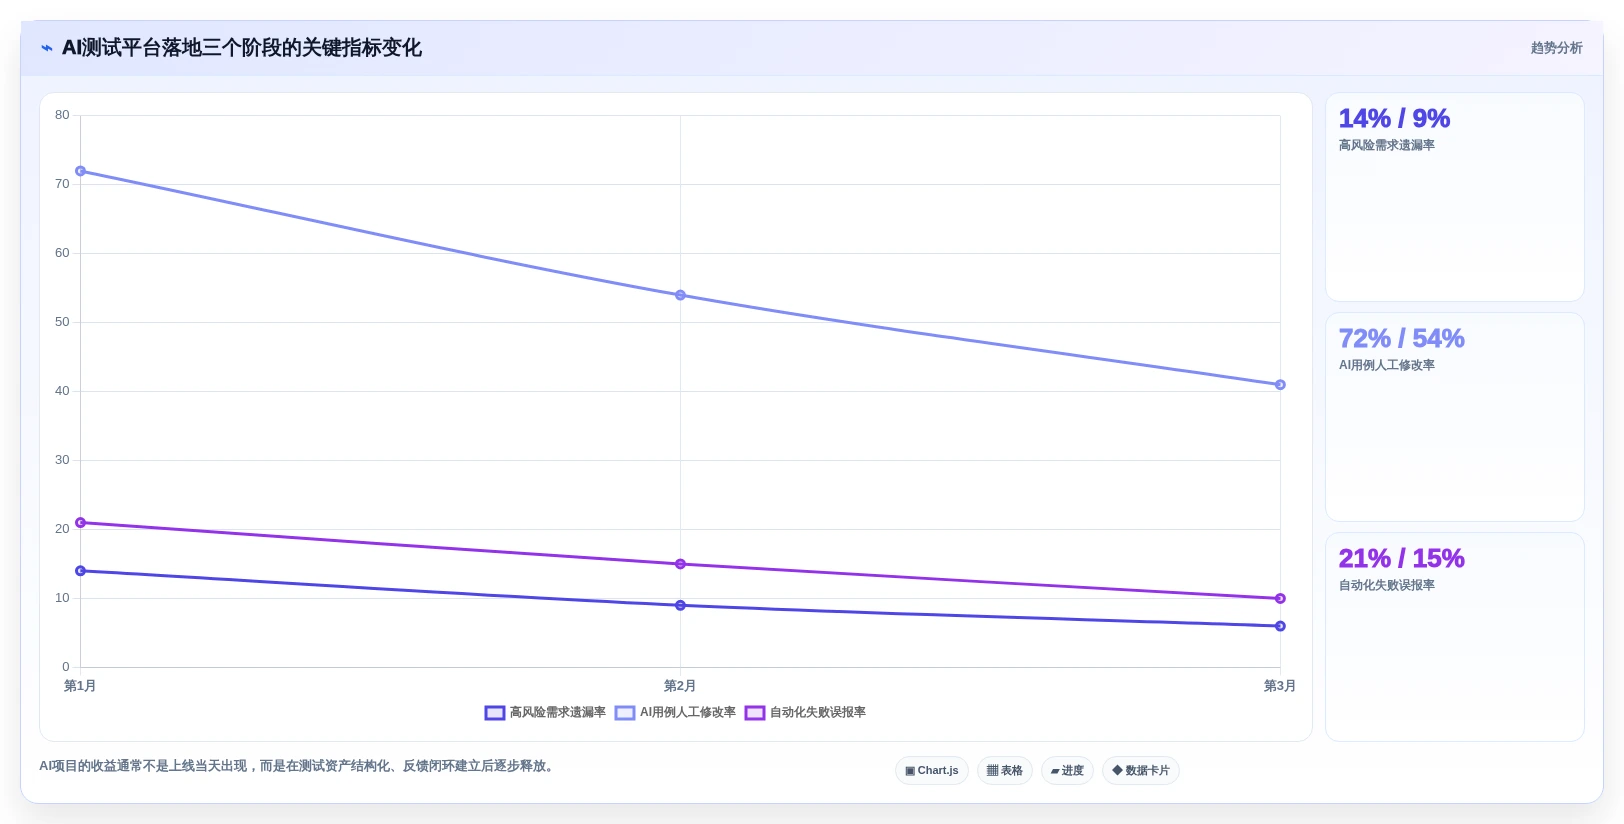The height and width of the screenshot is (824, 1624).
Task: Click the chart title heading text
Action: coord(242,48)
